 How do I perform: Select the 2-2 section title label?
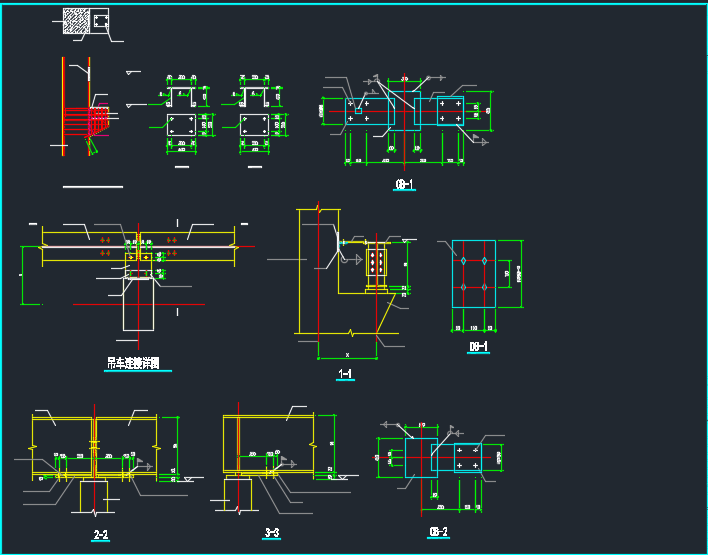[x=101, y=535]
